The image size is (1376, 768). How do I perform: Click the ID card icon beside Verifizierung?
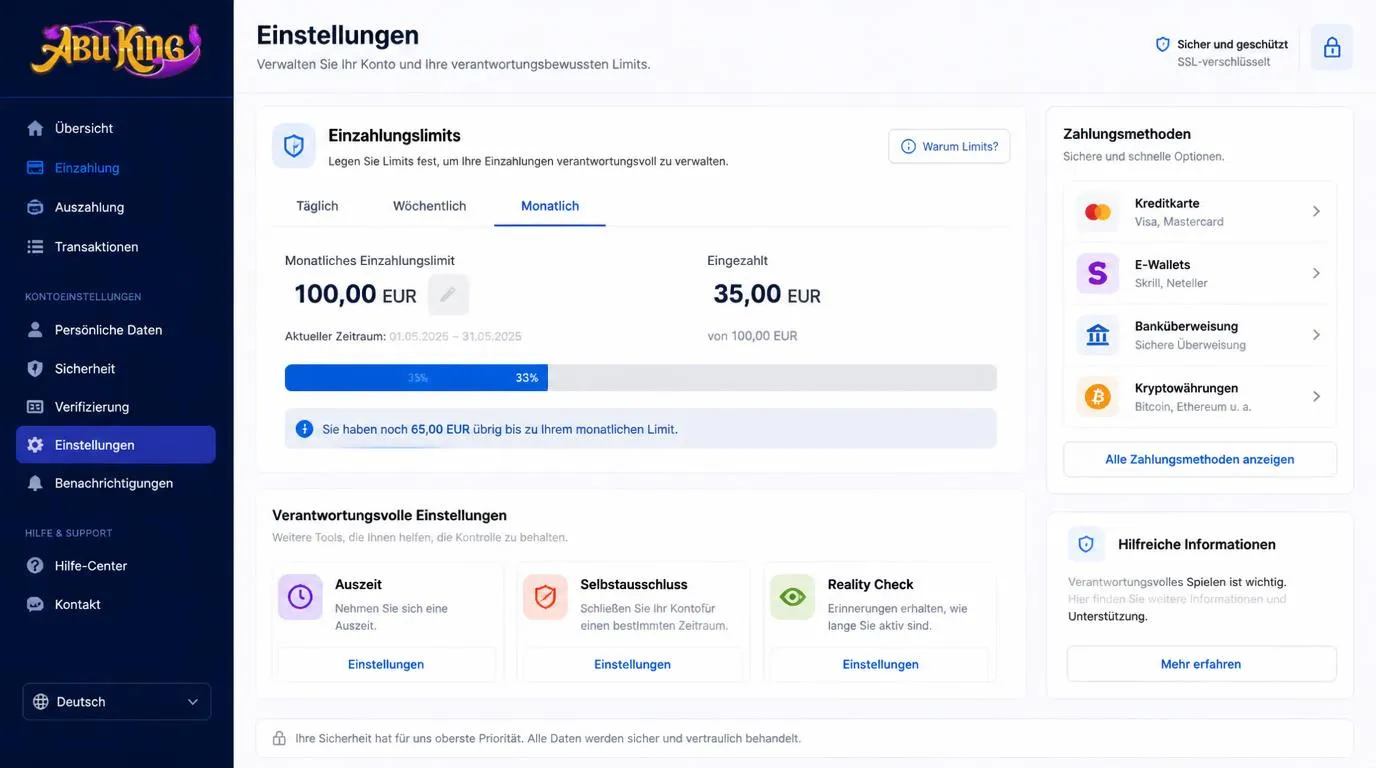35,406
